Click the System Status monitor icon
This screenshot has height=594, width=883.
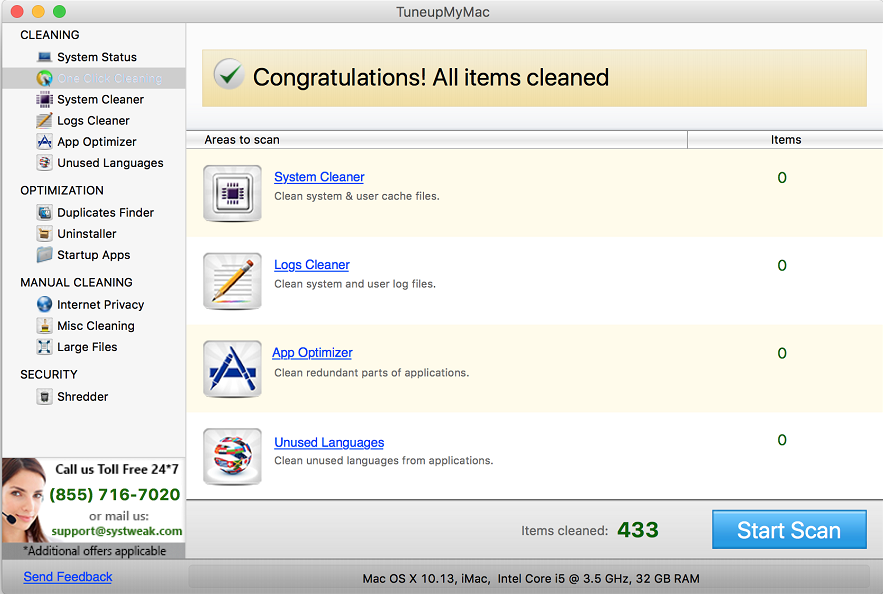coord(44,57)
